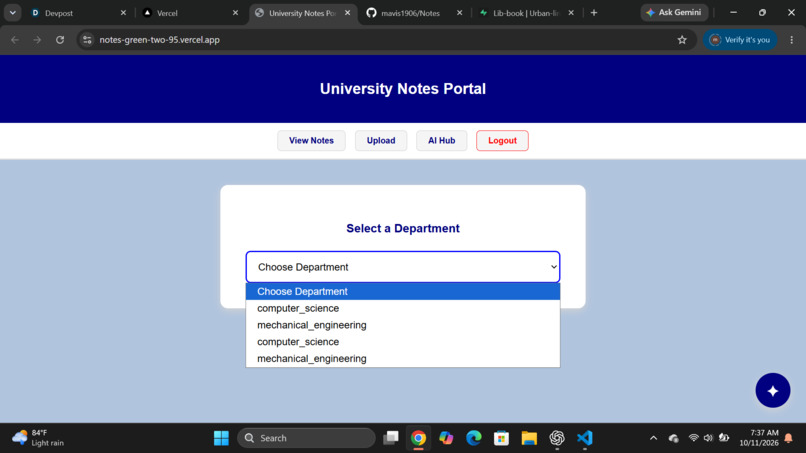Open notifications bell in the taskbar
The width and height of the screenshot is (806, 453).
point(789,438)
